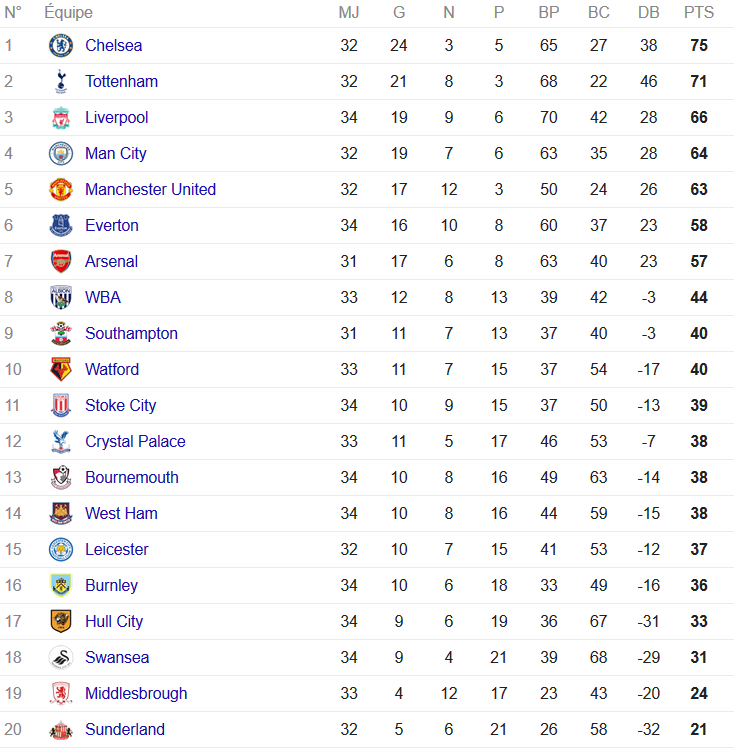The height and width of the screenshot is (753, 734).
Task: Click the Chelsea club crest icon
Action: [61, 45]
